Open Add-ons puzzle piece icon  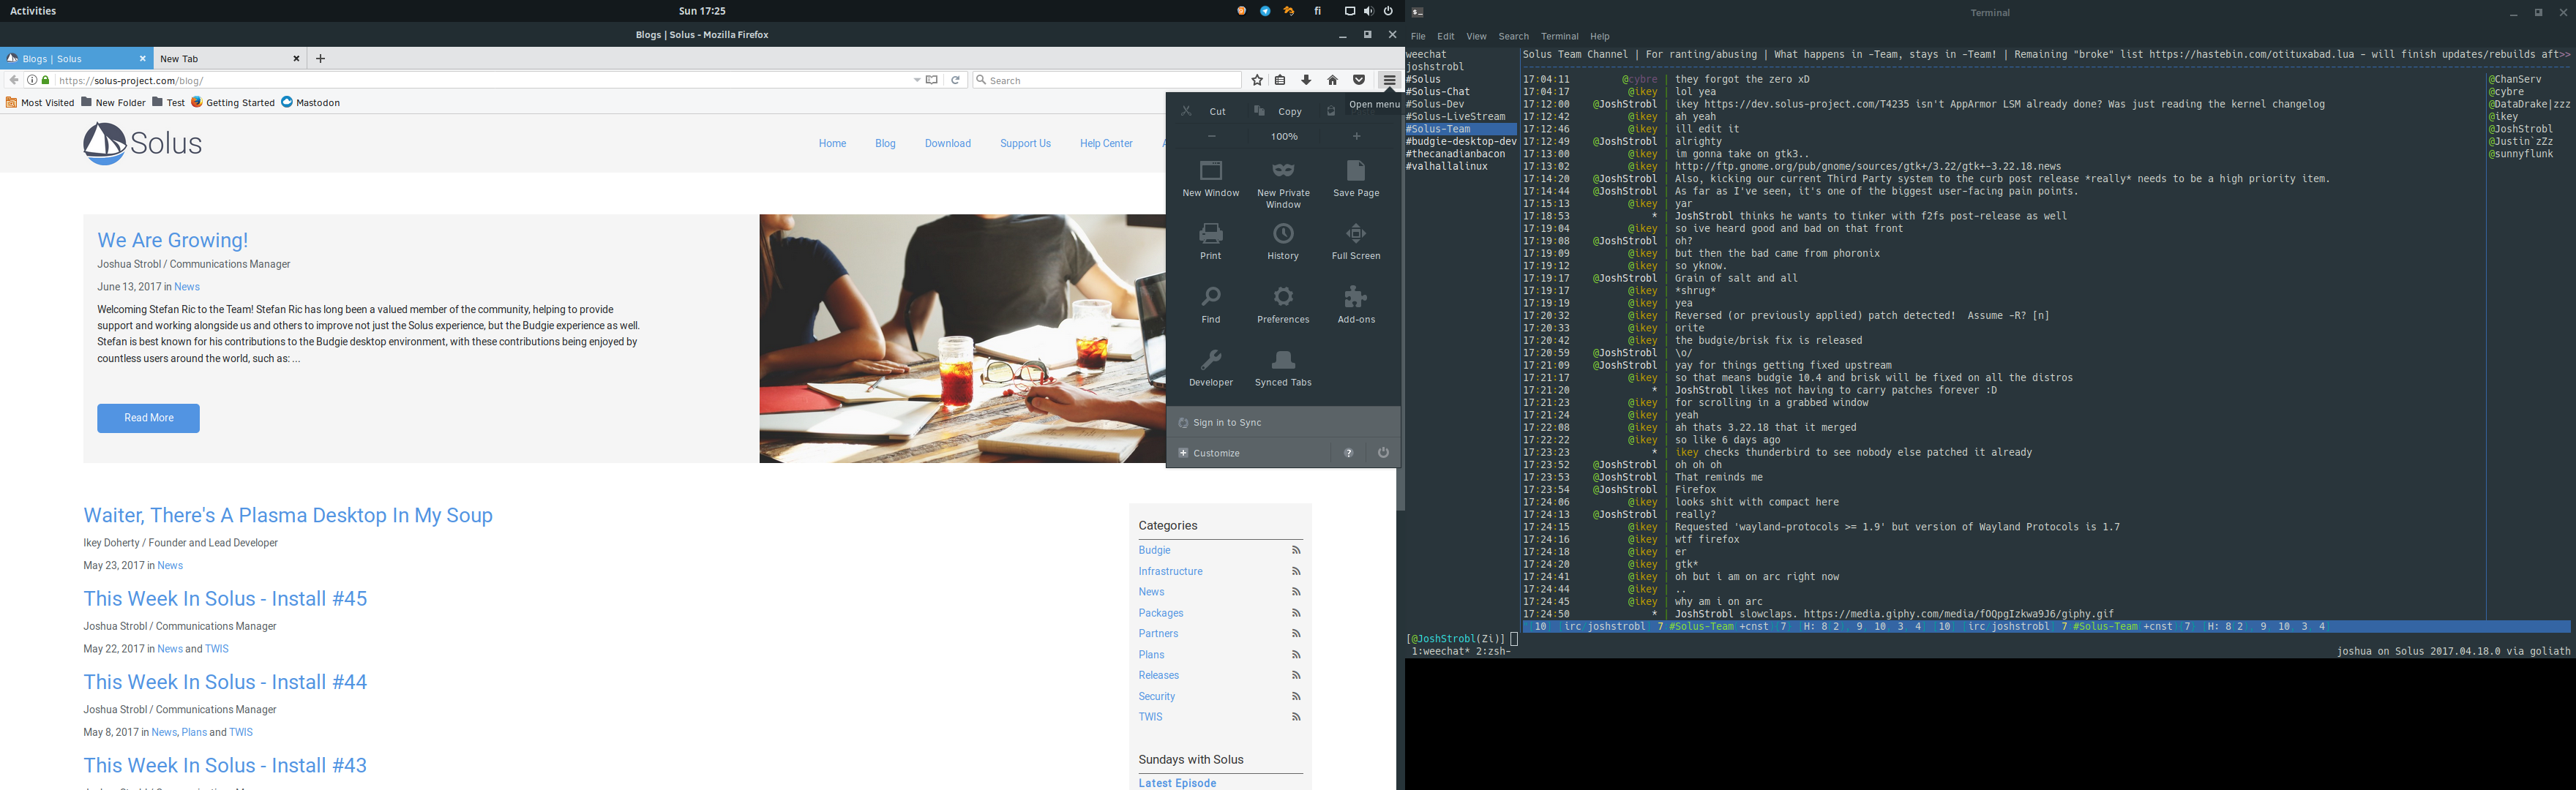1356,297
